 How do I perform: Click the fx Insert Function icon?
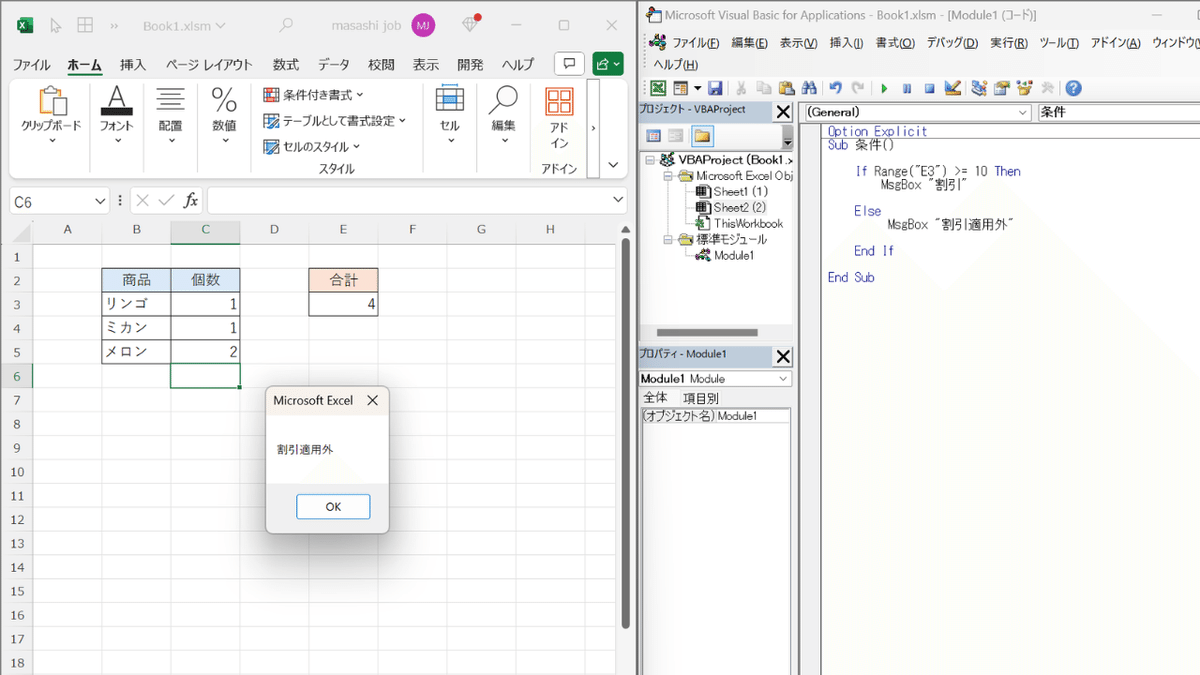191,201
